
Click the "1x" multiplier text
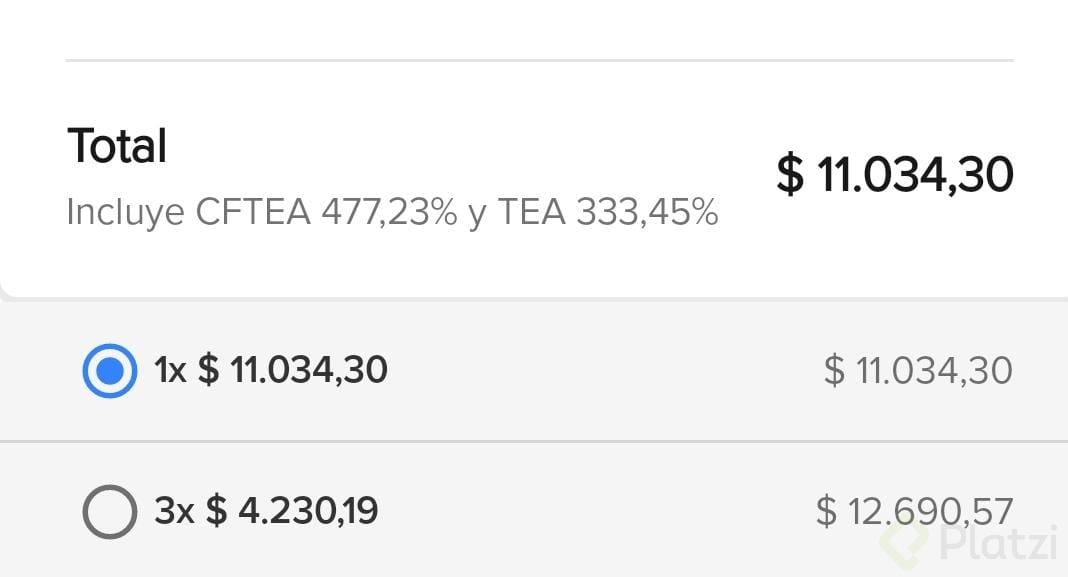click(170, 371)
